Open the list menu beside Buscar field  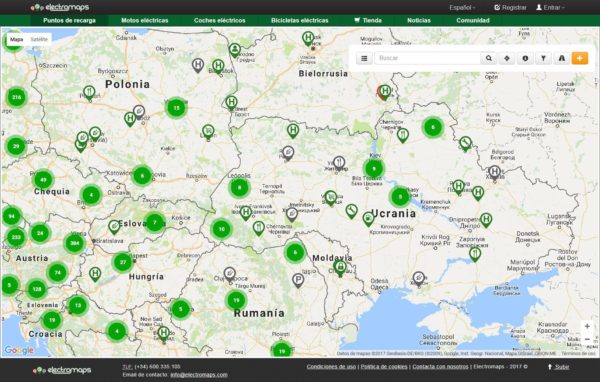point(364,58)
